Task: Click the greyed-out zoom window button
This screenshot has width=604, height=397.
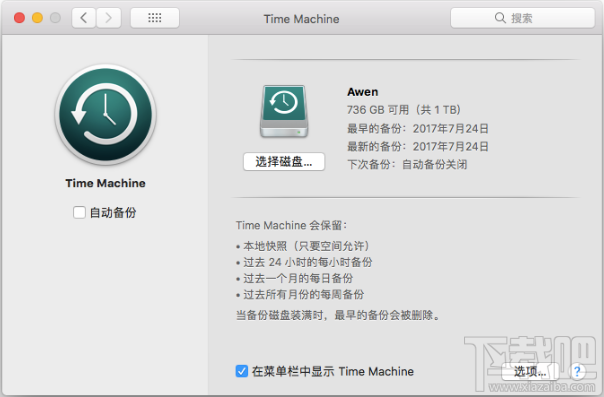Action: (x=55, y=18)
